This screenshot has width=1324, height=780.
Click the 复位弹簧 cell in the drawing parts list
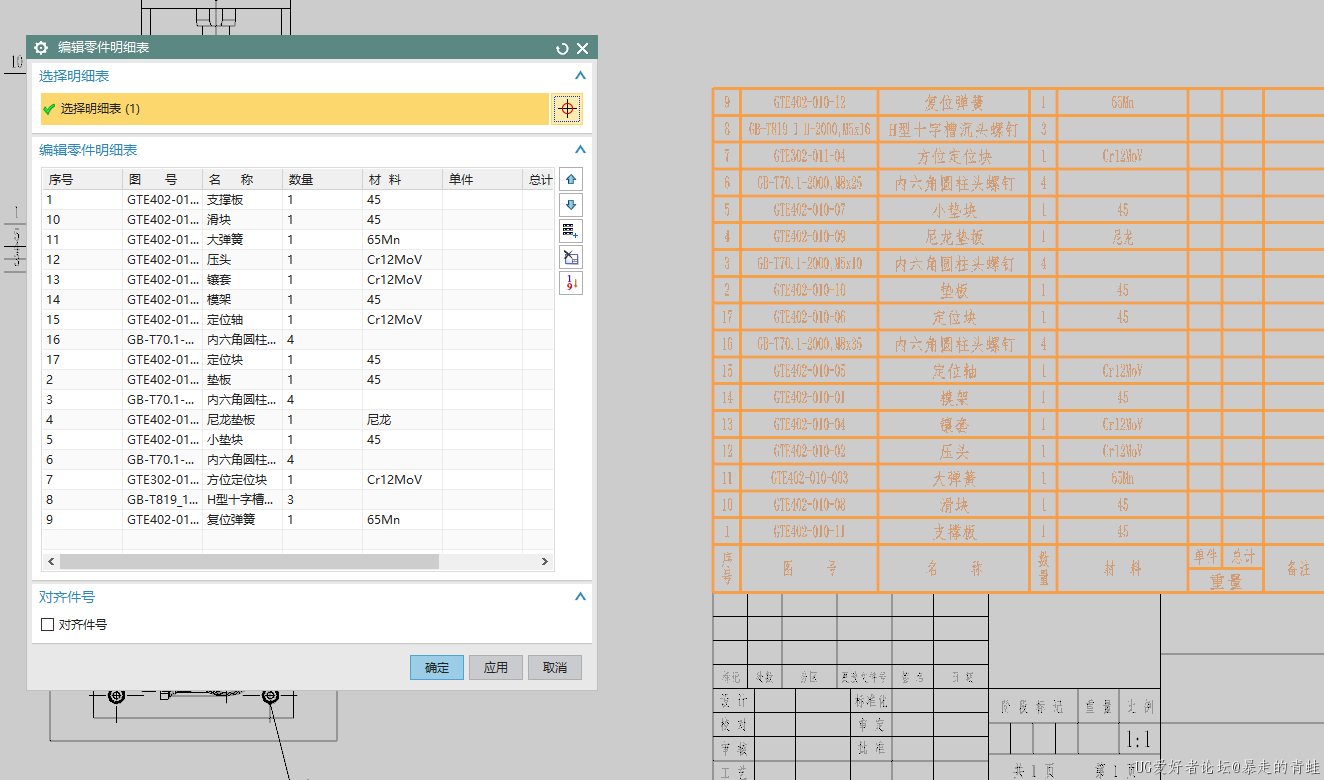pyautogui.click(x=954, y=103)
